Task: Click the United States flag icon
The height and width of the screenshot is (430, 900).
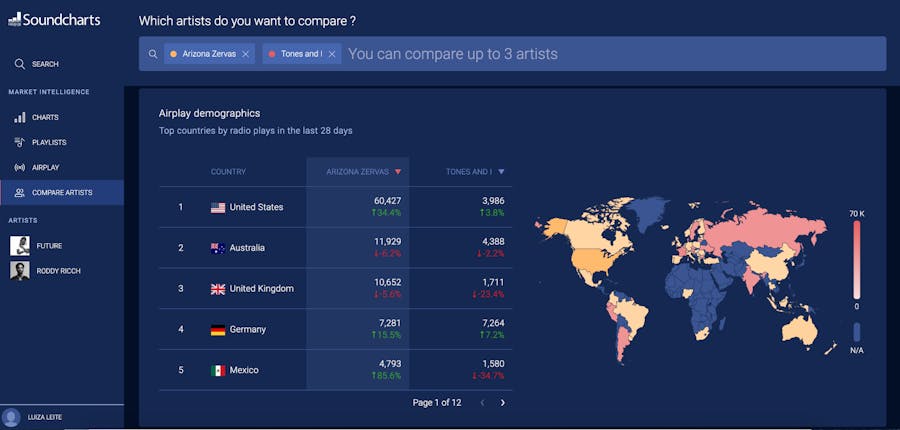Action: [x=218, y=208]
